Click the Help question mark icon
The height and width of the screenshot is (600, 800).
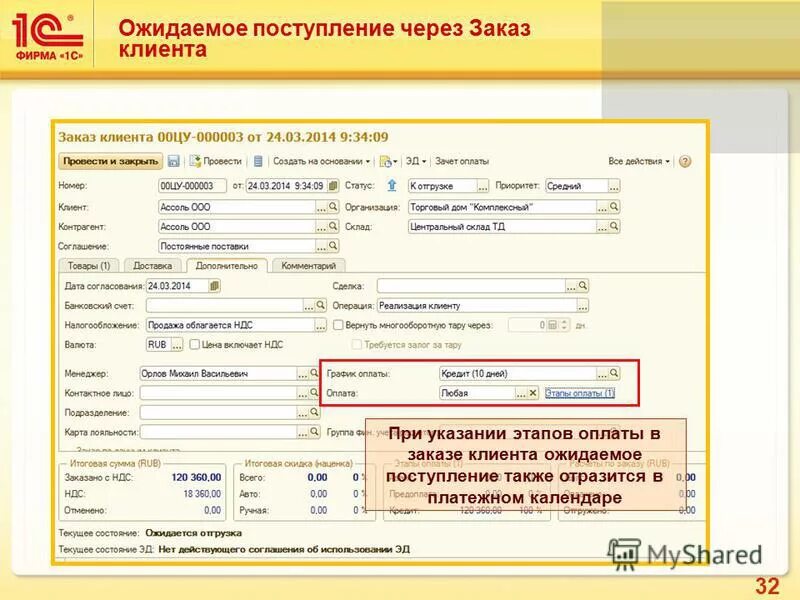click(685, 160)
